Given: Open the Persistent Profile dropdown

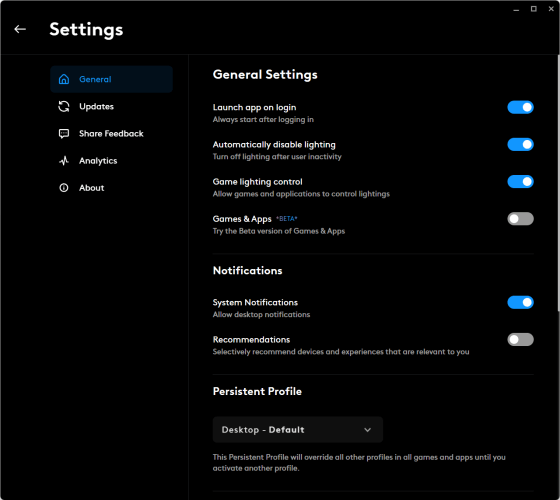Looking at the screenshot, I should 298,430.
